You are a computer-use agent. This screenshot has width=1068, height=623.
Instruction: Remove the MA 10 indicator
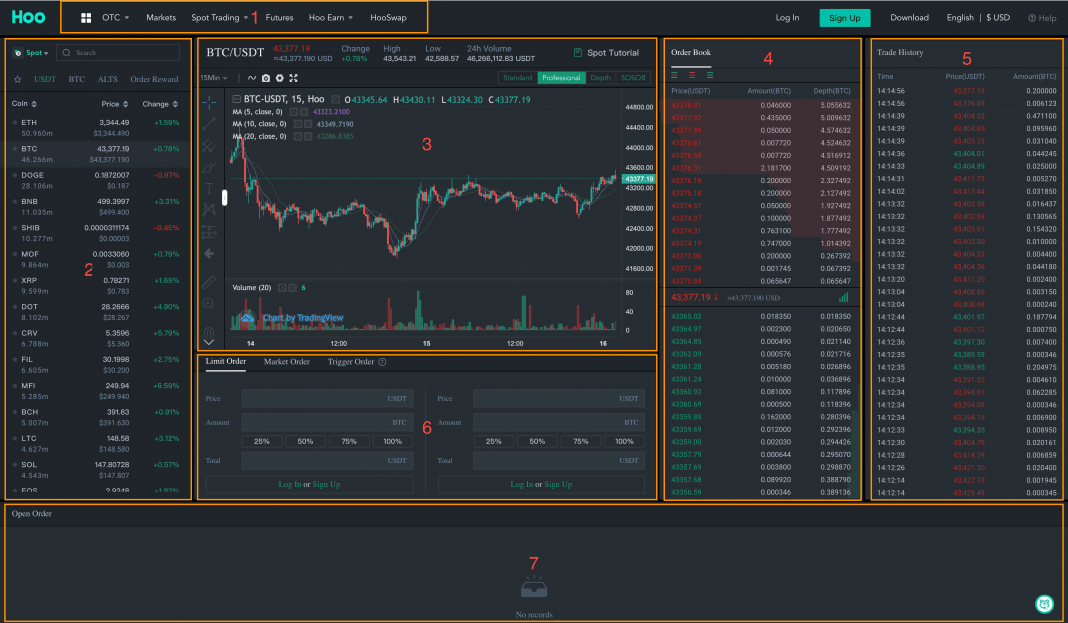pos(308,125)
